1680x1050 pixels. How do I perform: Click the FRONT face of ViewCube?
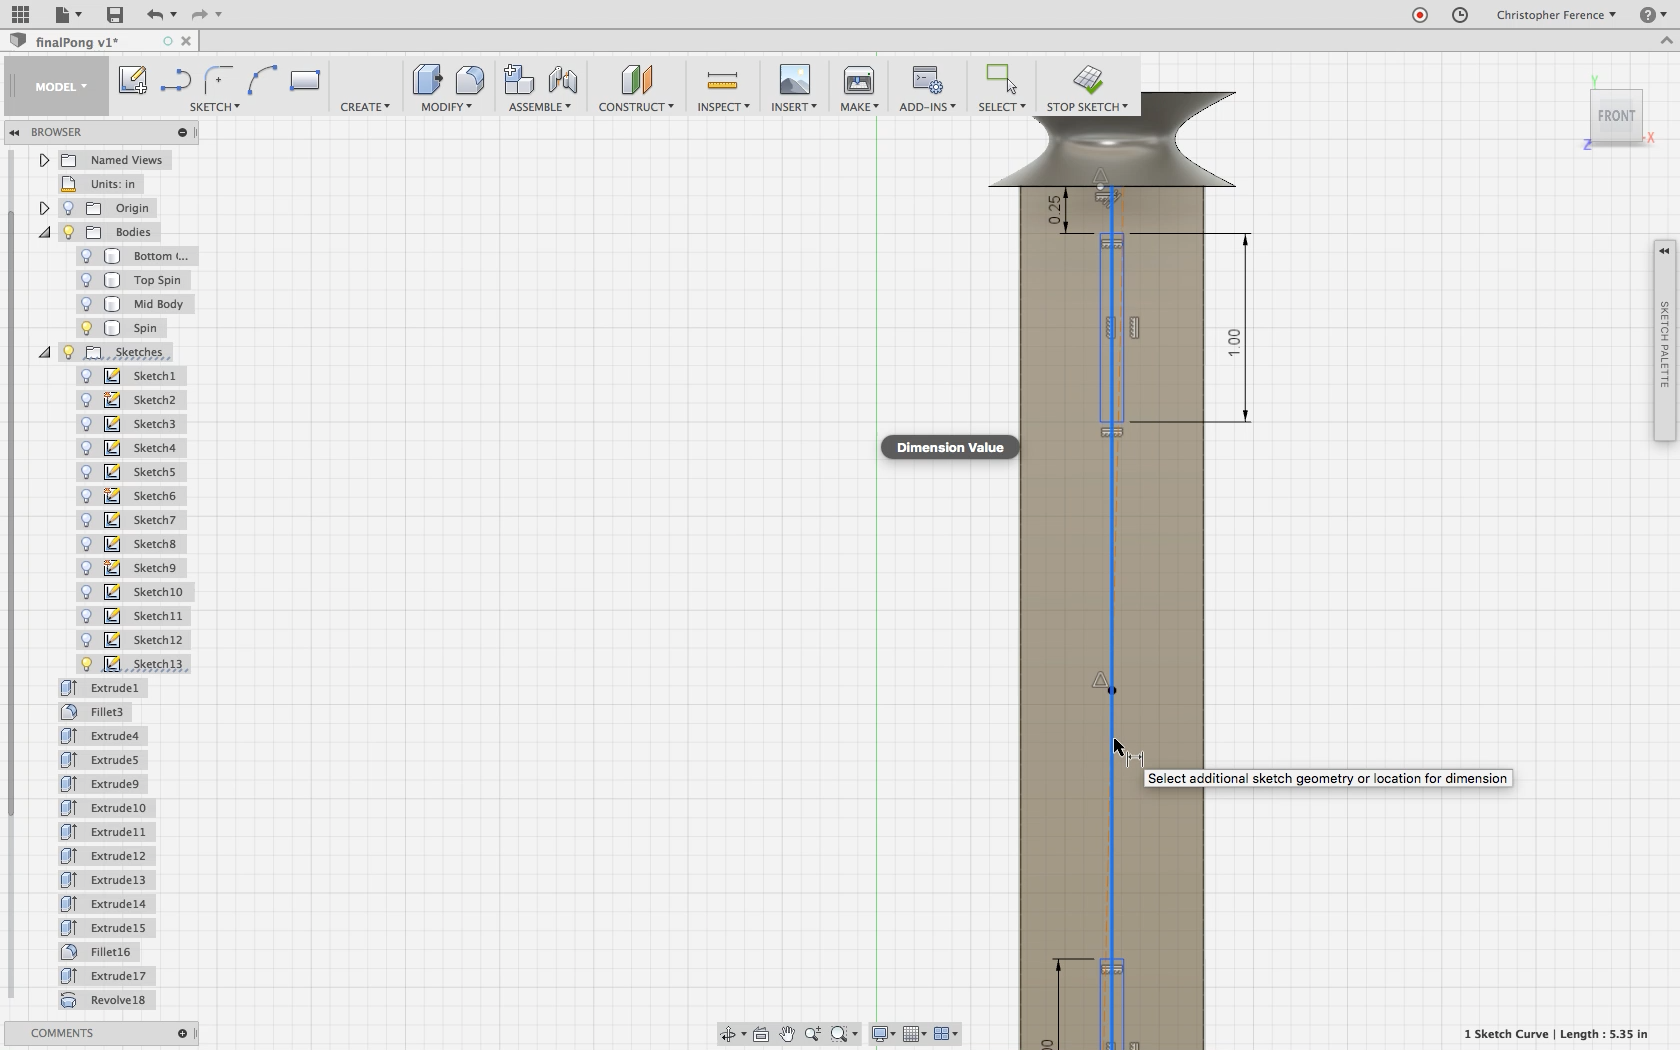click(x=1616, y=116)
